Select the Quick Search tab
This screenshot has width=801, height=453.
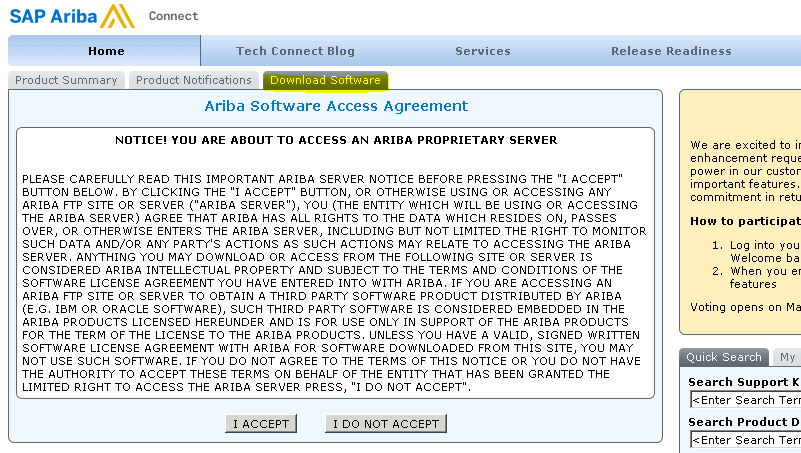coord(723,357)
